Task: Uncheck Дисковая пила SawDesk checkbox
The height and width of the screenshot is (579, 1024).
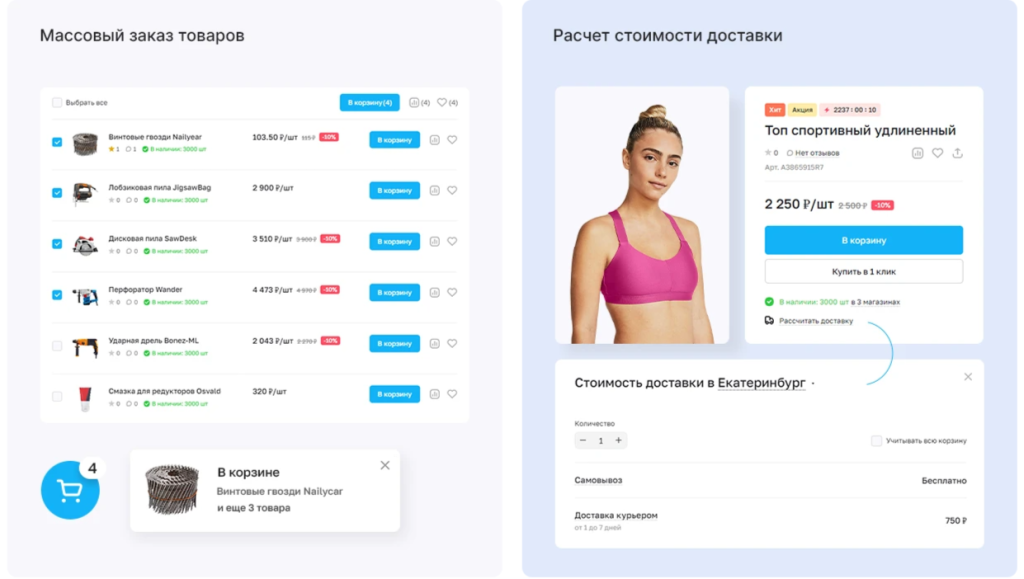Action: (x=57, y=243)
